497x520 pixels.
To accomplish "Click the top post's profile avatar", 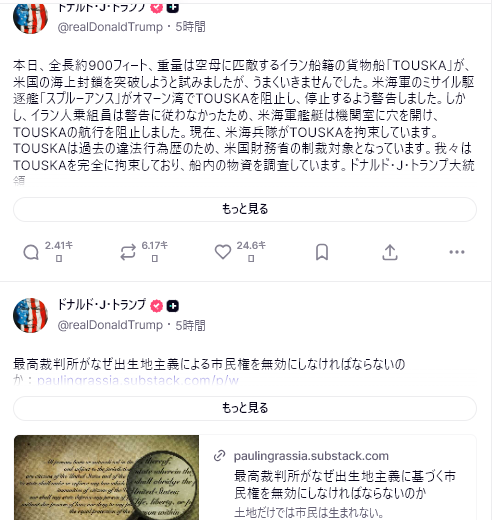I will click(x=30, y=18).
